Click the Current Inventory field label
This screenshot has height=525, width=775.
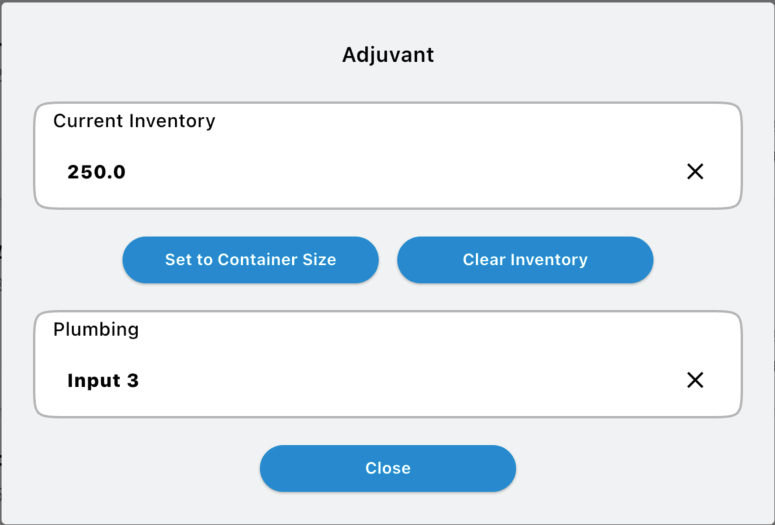[134, 121]
